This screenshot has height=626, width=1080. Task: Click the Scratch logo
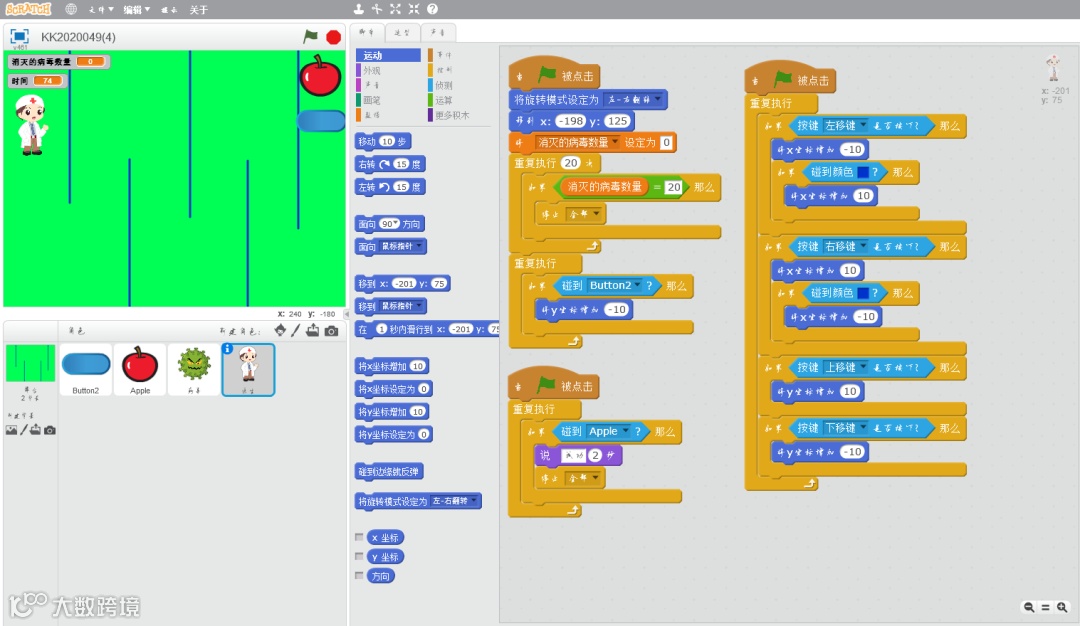pos(28,9)
